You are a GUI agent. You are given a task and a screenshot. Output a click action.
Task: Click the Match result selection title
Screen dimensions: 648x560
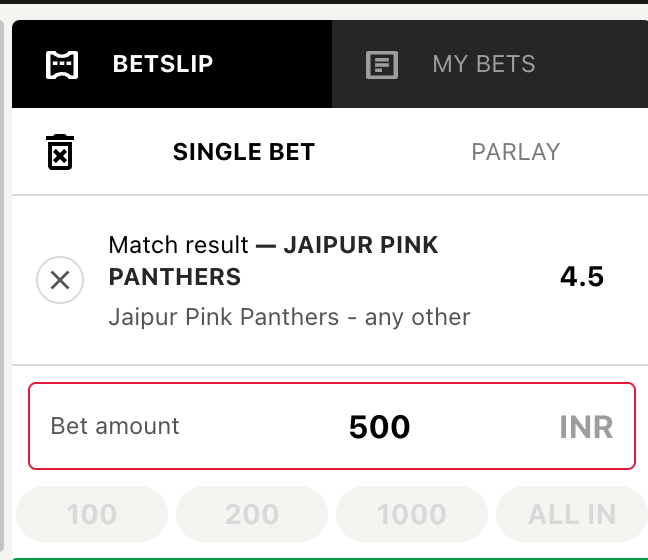click(x=273, y=260)
